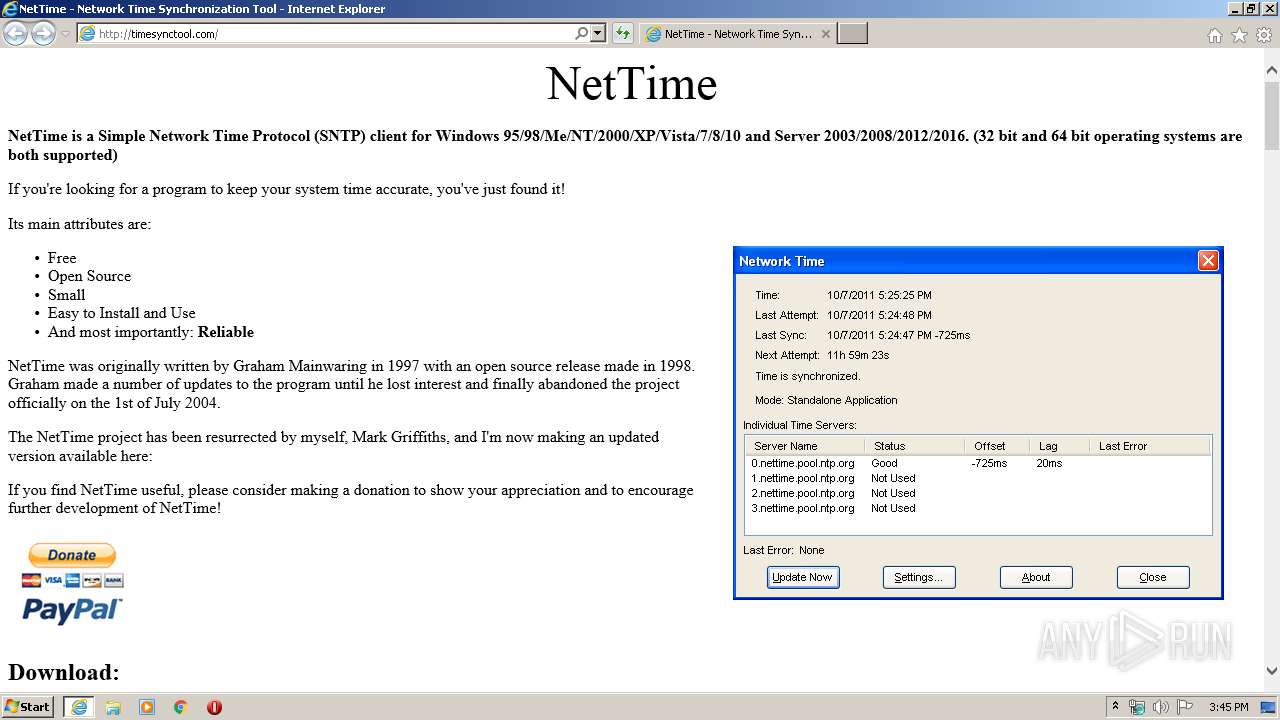Click the browser Back arrow button

click(15, 33)
